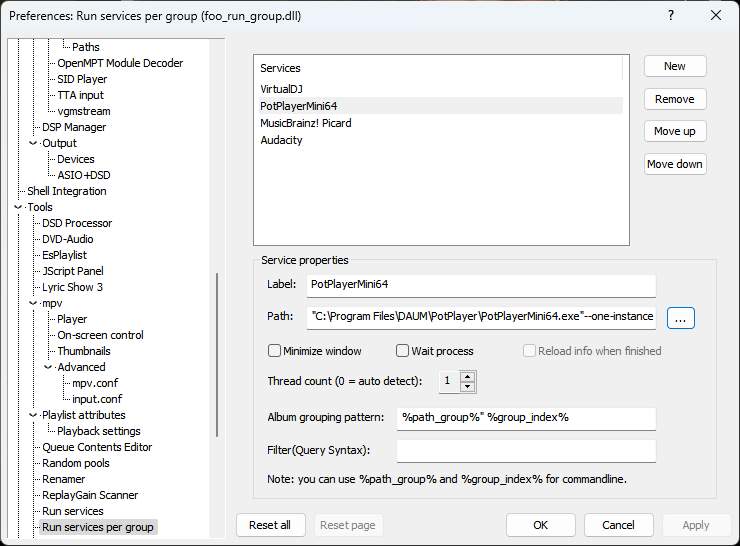Edit the Album grouping pattern field
This screenshot has height=546, width=740.
pyautogui.click(x=526, y=418)
